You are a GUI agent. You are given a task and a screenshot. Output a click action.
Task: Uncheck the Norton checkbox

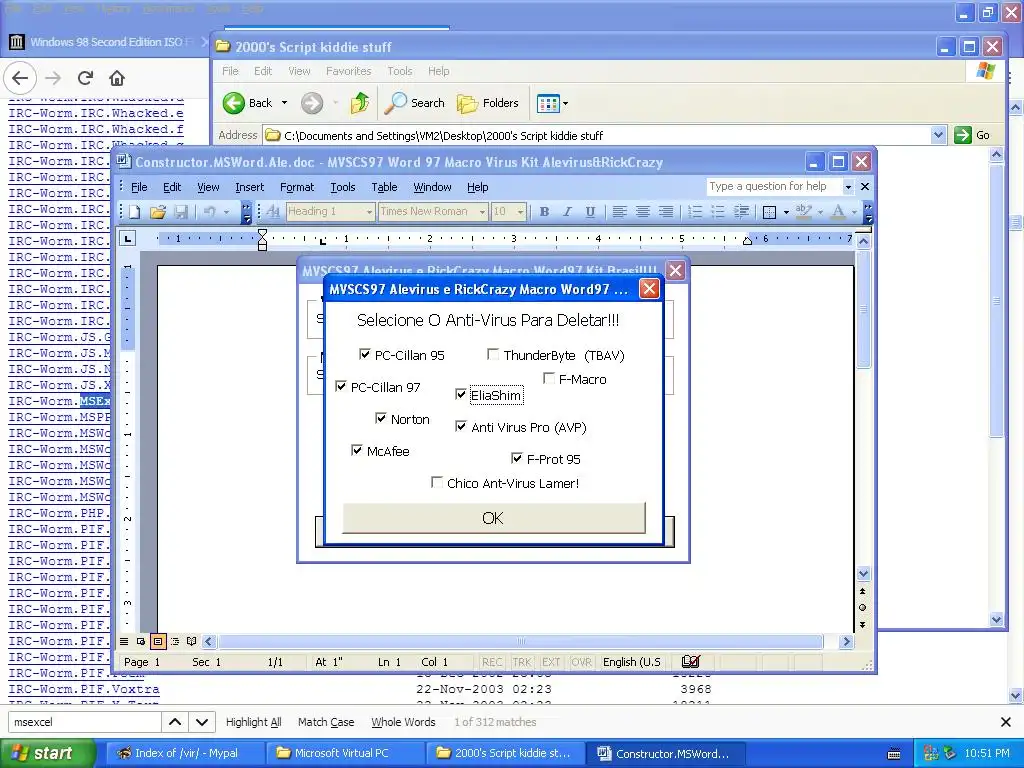381,419
